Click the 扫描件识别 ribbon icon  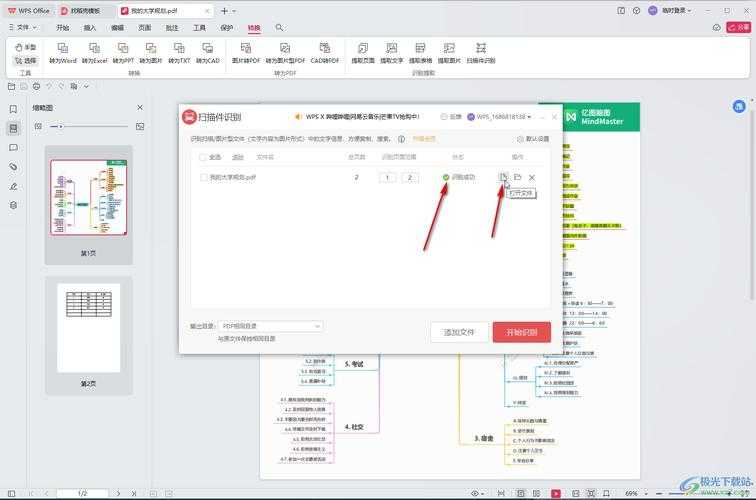[481, 53]
